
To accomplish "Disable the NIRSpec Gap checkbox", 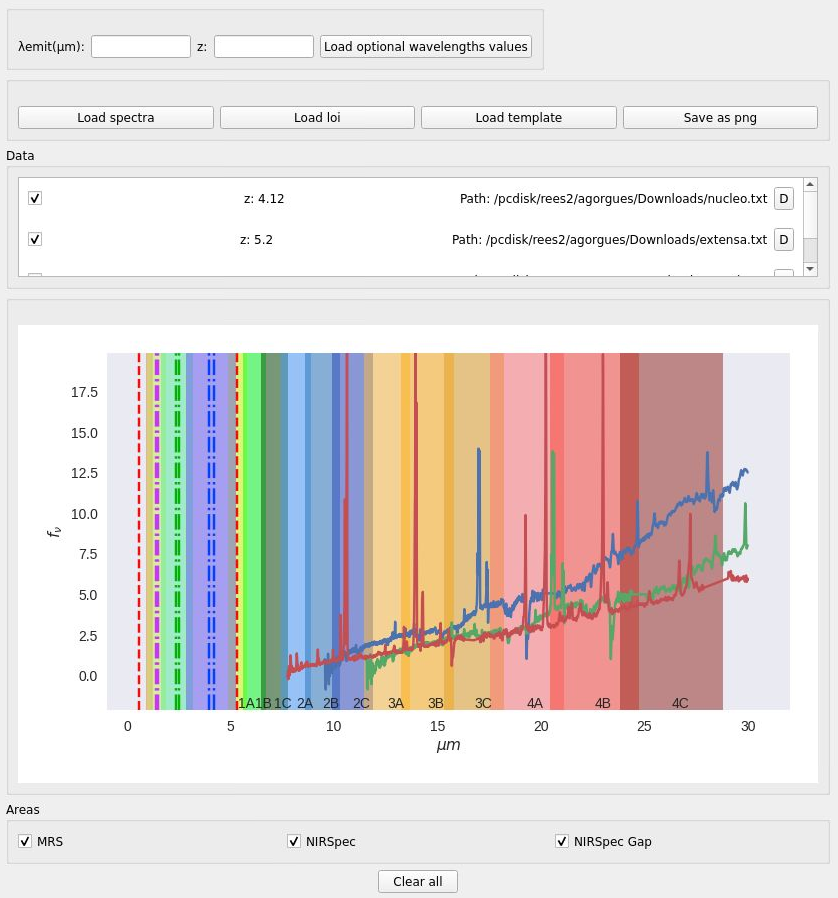I will coord(562,841).
